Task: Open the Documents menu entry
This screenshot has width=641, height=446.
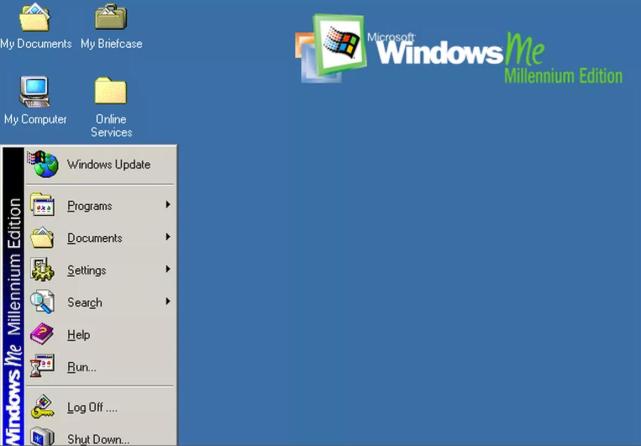Action: [101, 238]
